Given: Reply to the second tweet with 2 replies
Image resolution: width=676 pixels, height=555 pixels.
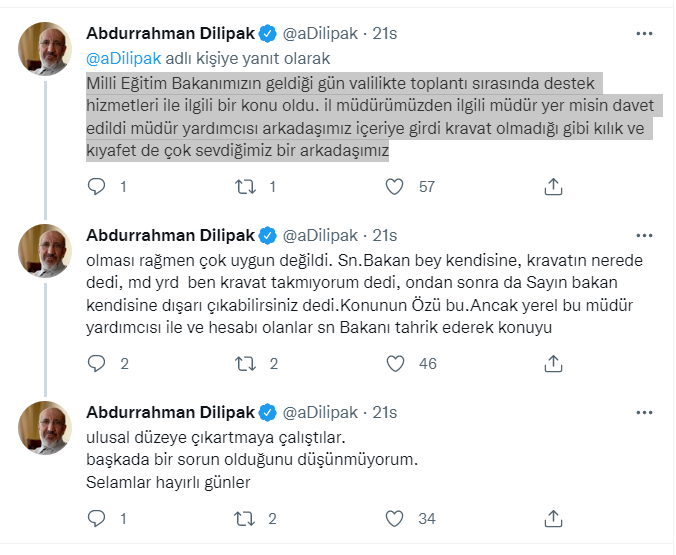Looking at the screenshot, I should coord(97,364).
